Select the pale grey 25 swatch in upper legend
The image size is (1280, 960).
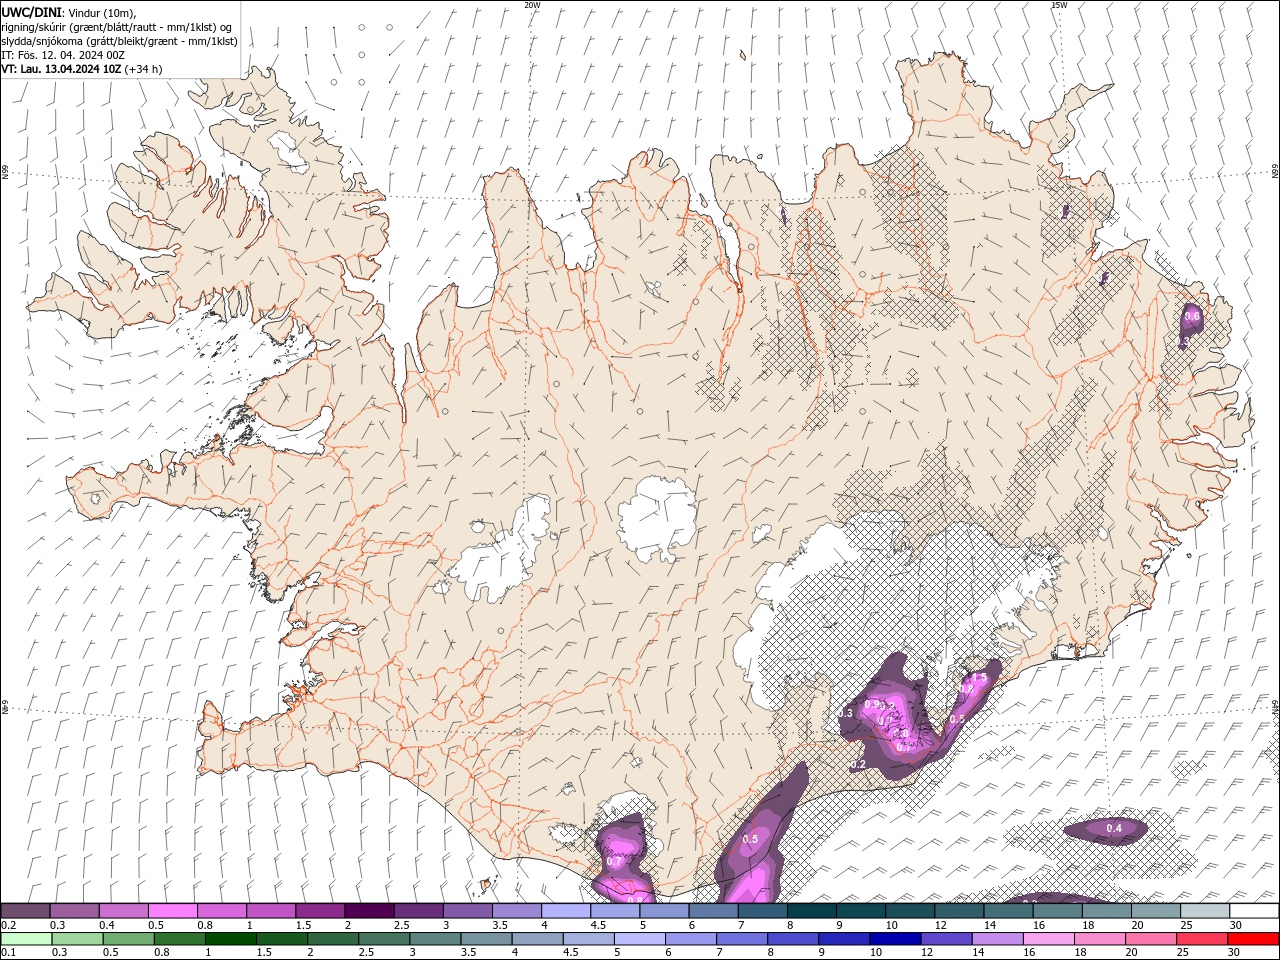(x=1205, y=911)
